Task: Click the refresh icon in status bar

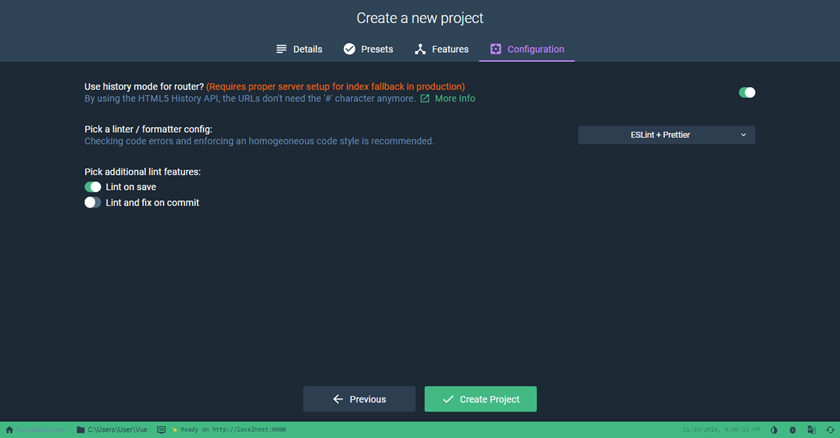Action: (830, 430)
